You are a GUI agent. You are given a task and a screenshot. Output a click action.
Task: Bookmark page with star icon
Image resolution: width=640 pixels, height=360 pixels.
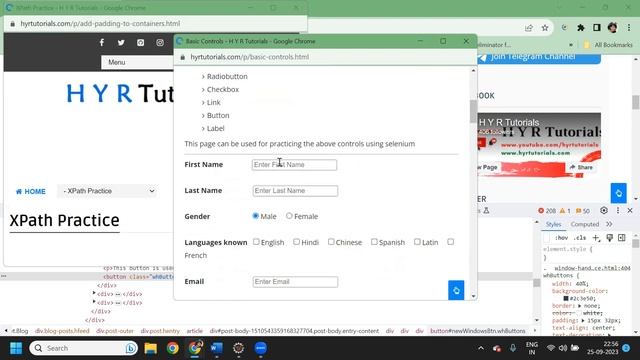click(x=545, y=28)
